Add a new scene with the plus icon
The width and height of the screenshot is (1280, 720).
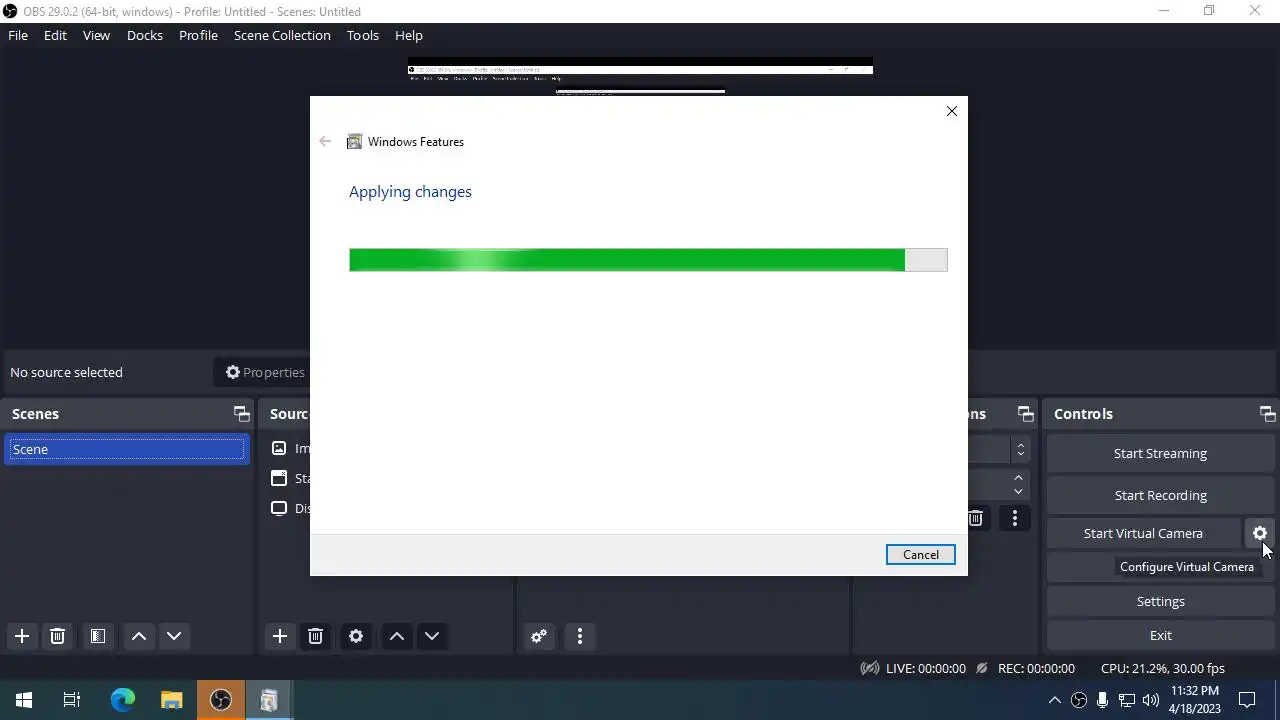[22, 636]
